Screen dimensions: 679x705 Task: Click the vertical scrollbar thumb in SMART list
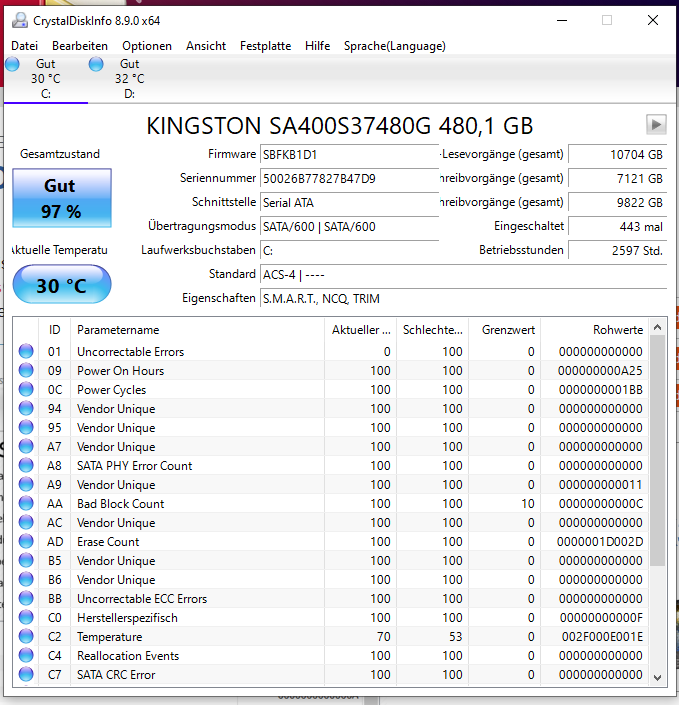pyautogui.click(x=657, y=451)
